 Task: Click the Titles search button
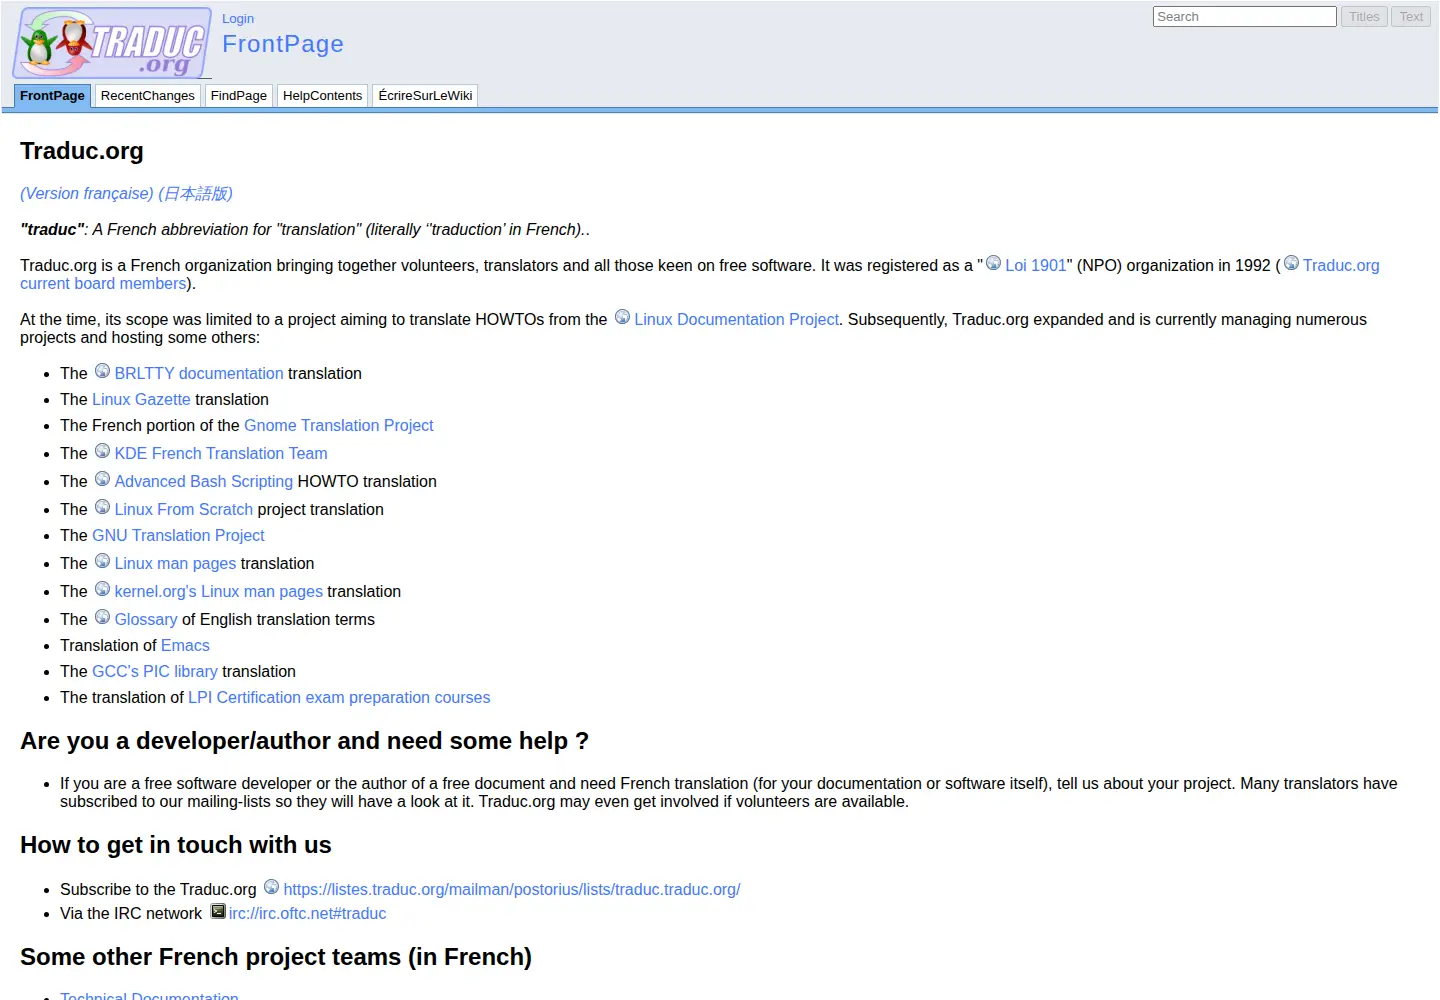[x=1364, y=17]
